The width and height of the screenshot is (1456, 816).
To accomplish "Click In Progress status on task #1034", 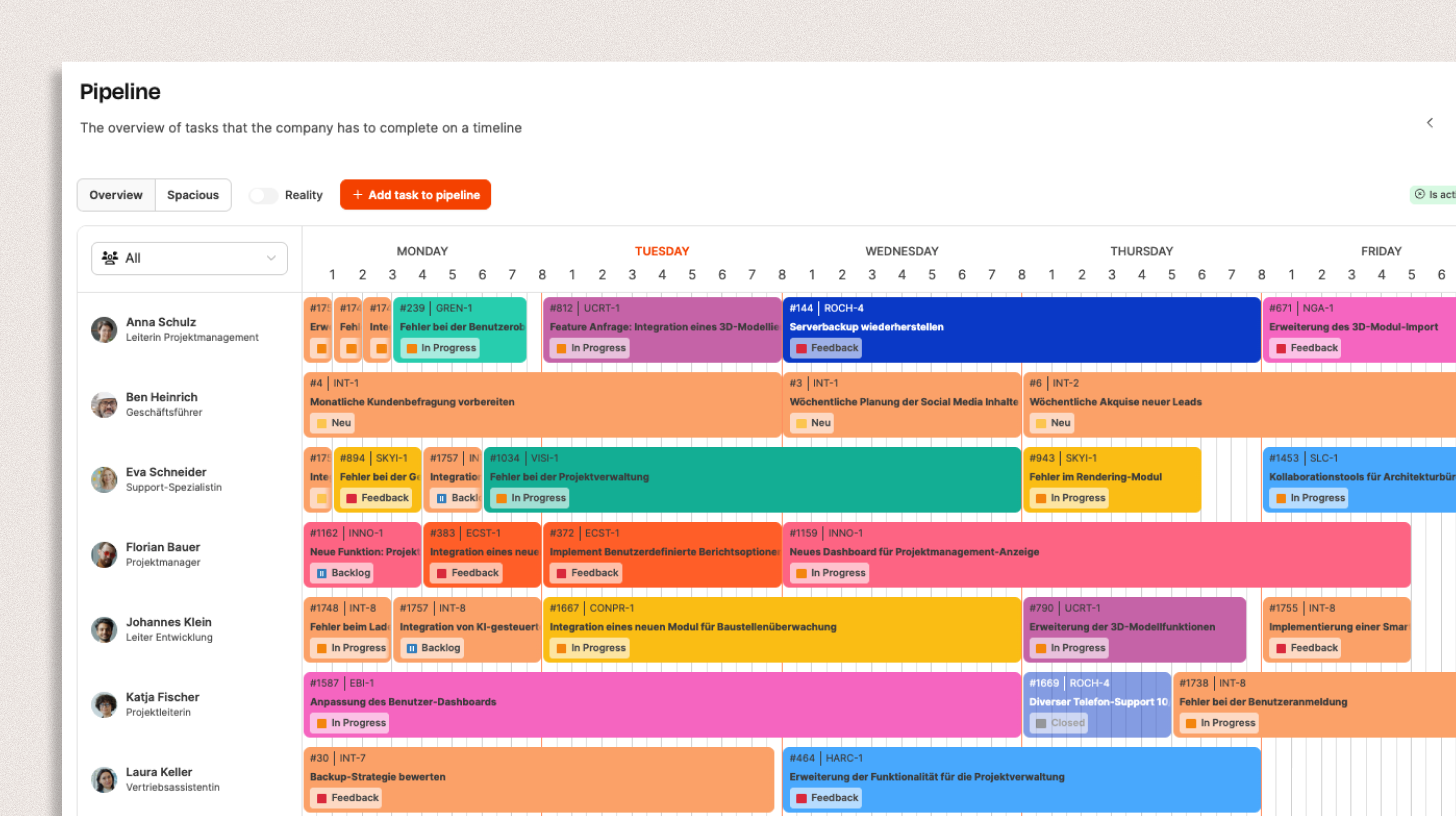I will pos(530,498).
